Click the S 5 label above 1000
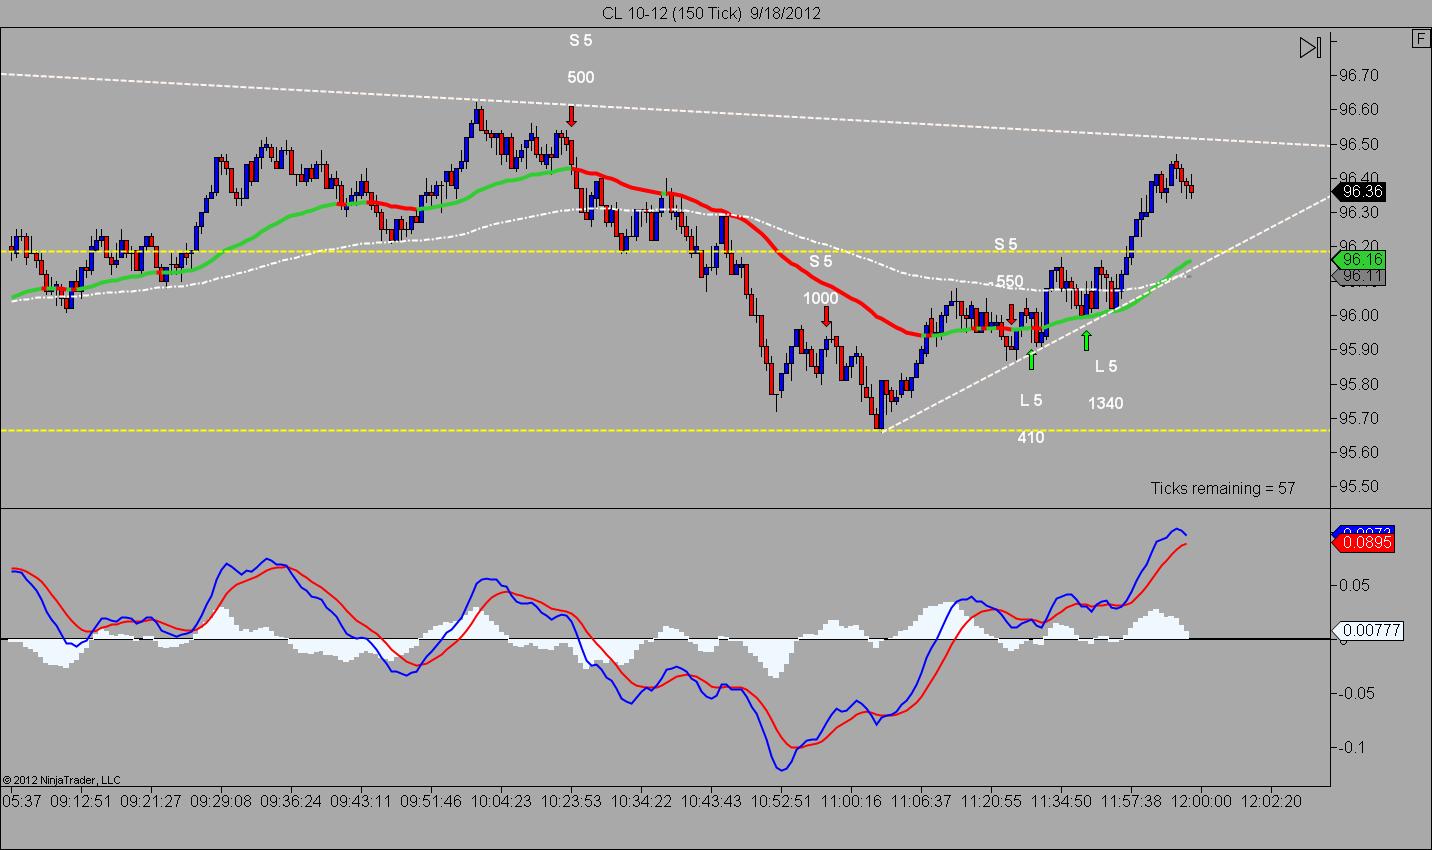Image resolution: width=1432 pixels, height=850 pixels. tap(820, 261)
